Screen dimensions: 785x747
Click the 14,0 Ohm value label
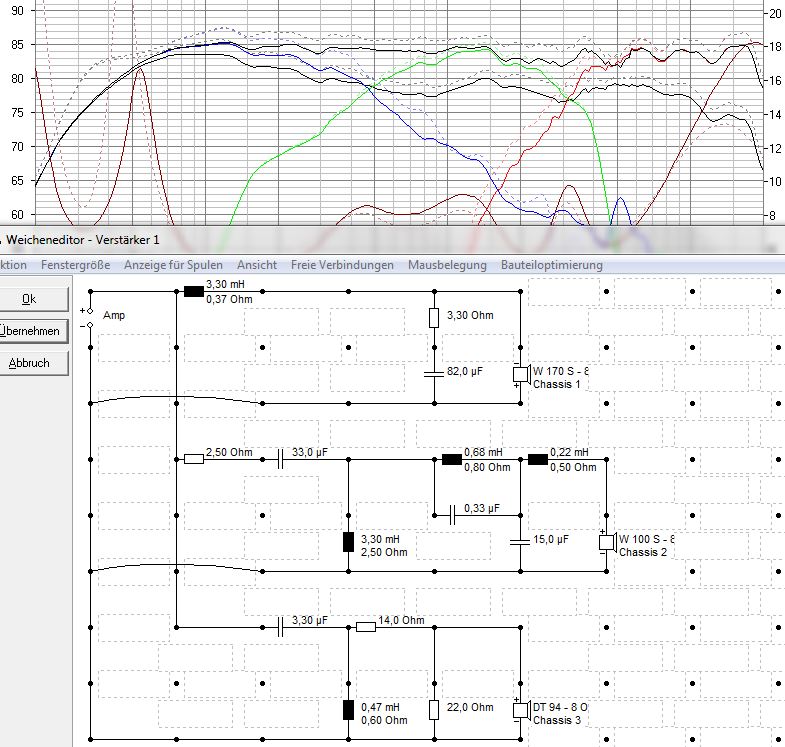click(x=401, y=620)
